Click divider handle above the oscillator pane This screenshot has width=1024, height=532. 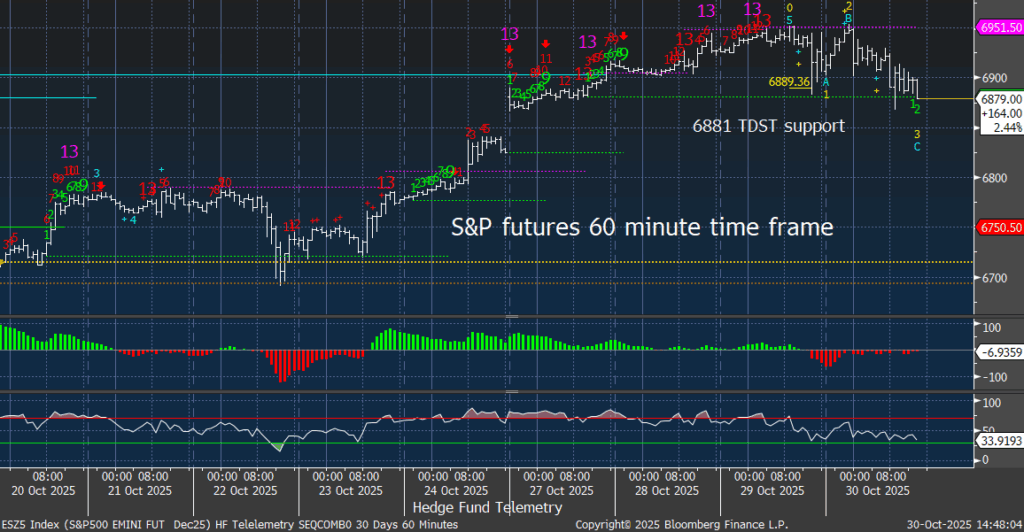point(512,389)
